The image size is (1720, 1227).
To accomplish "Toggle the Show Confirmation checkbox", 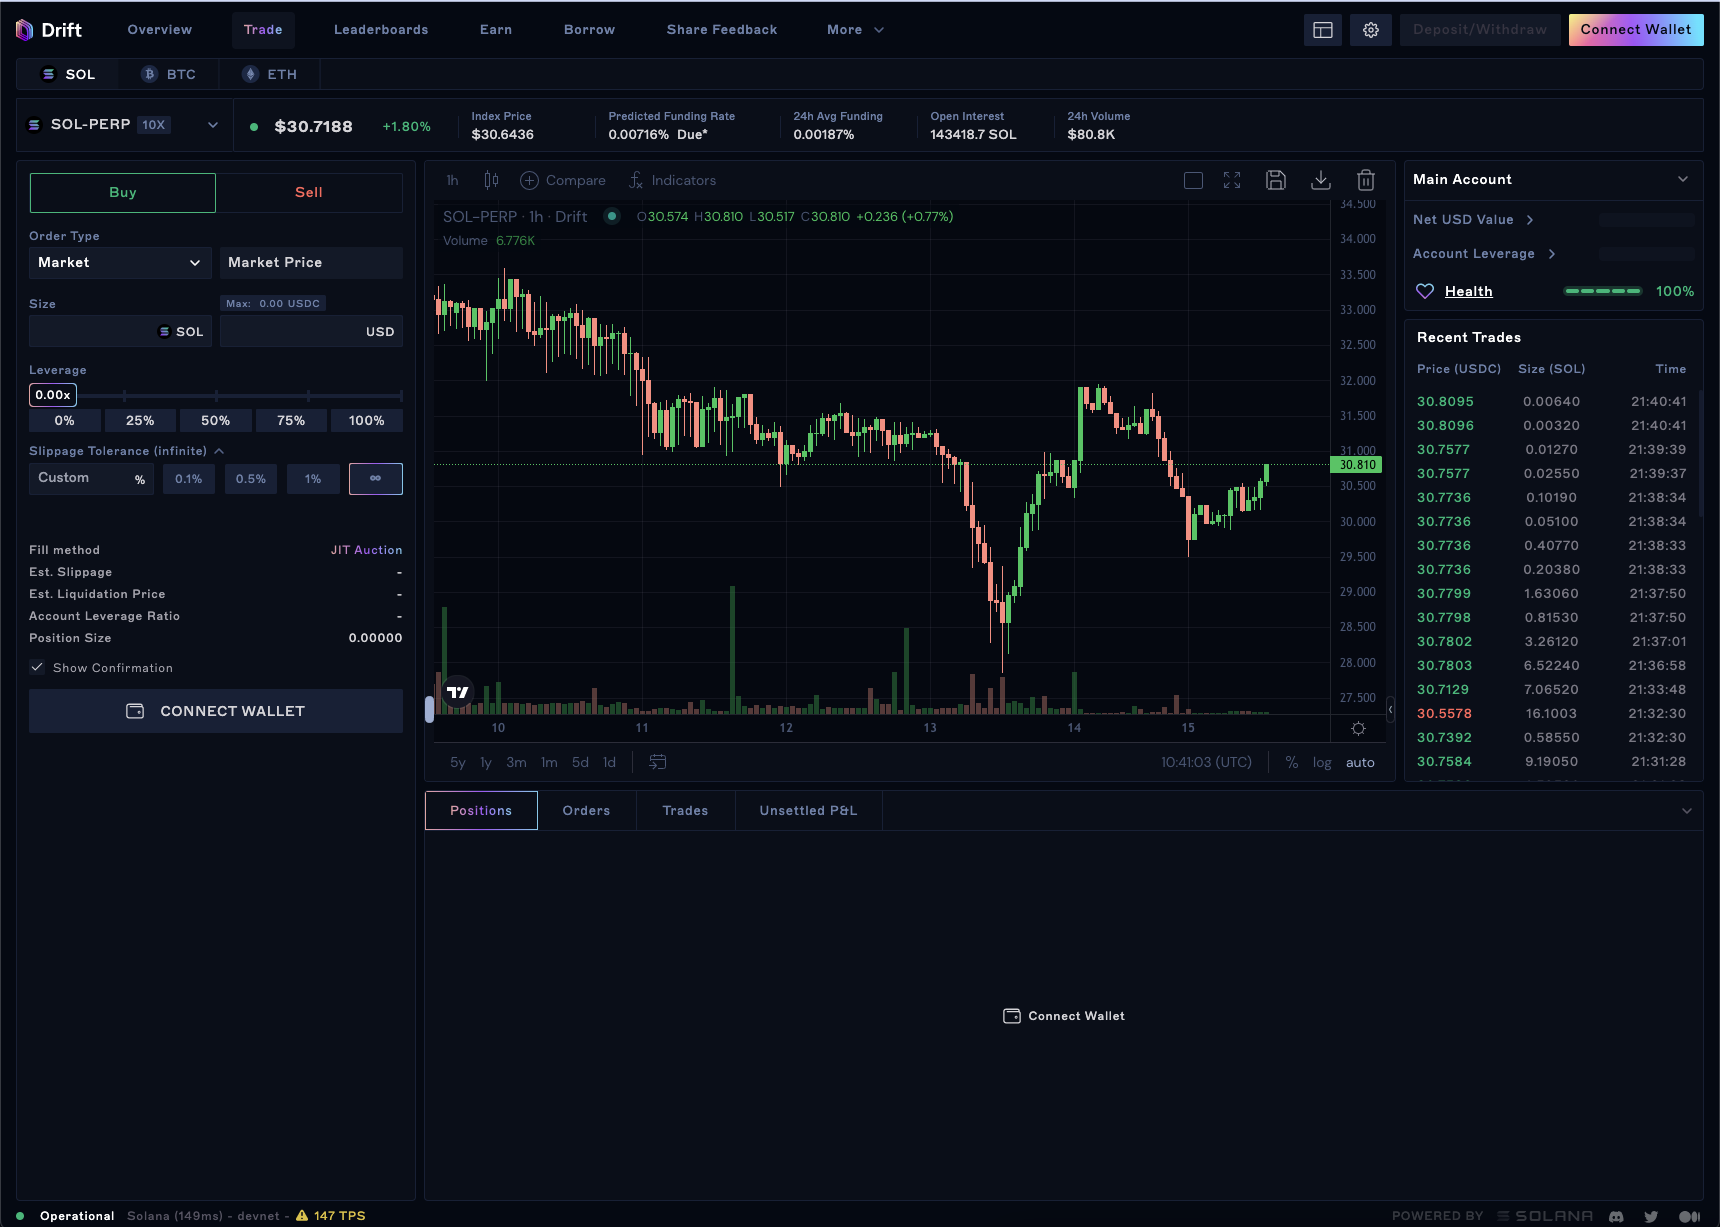I will pos(37,667).
